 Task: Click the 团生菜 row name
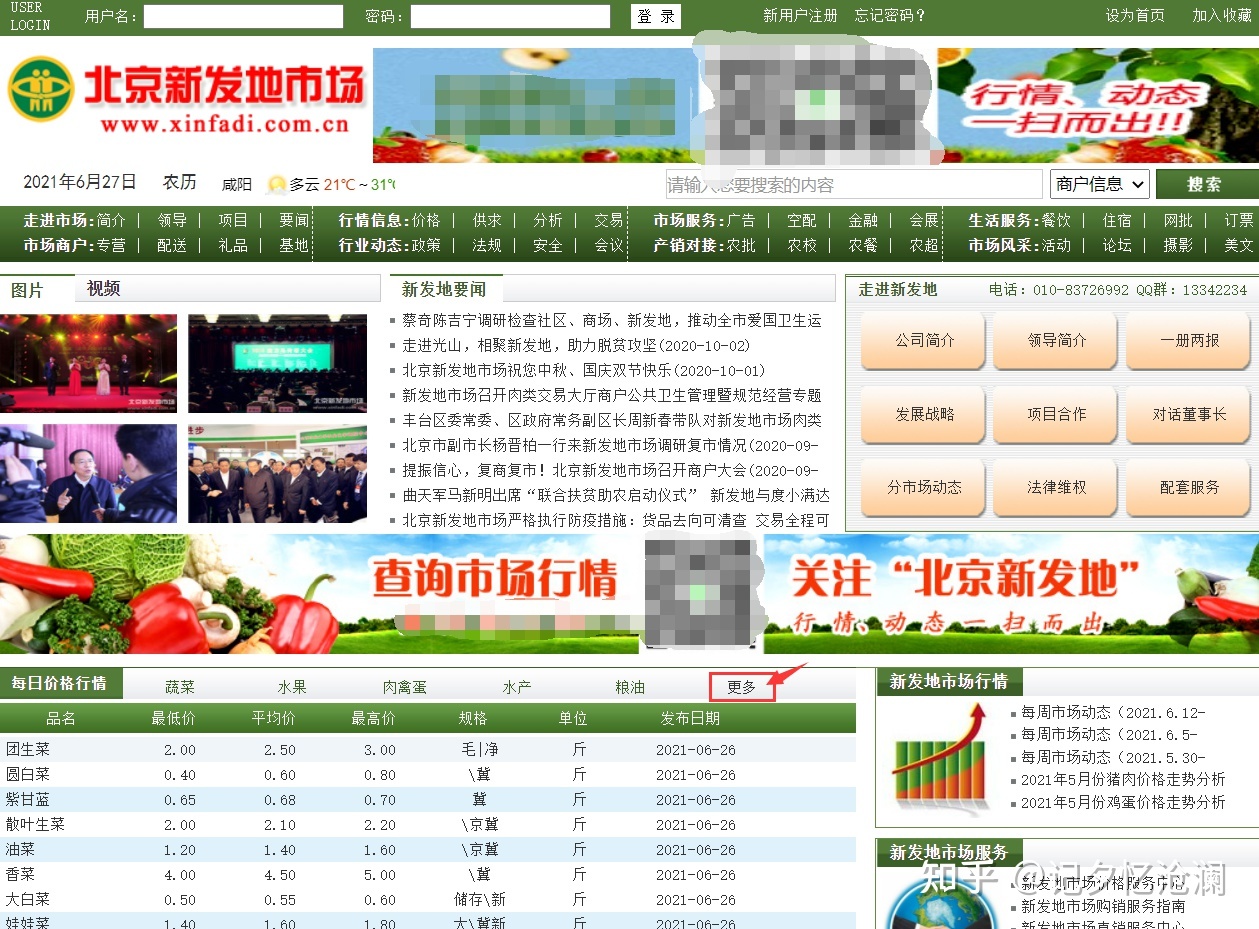click(x=28, y=750)
